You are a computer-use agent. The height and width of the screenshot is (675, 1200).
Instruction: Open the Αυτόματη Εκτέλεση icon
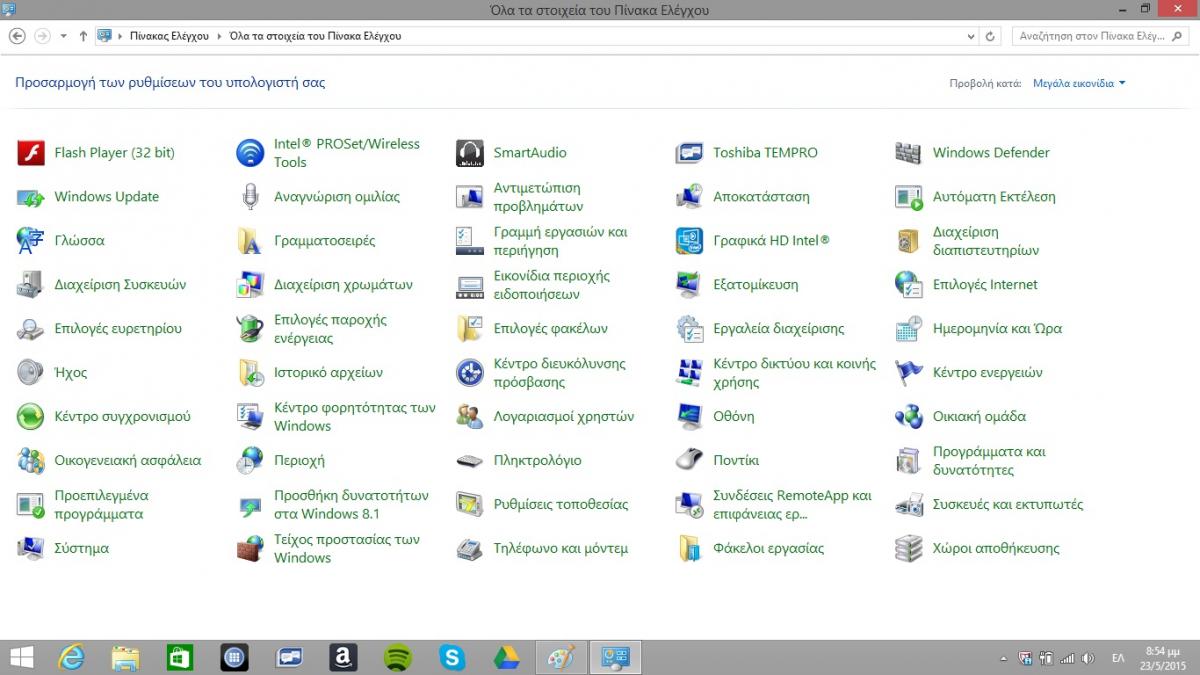(x=909, y=197)
